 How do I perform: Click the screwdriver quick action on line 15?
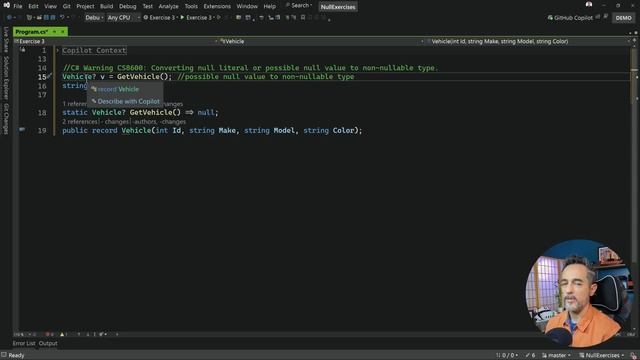(49, 76)
